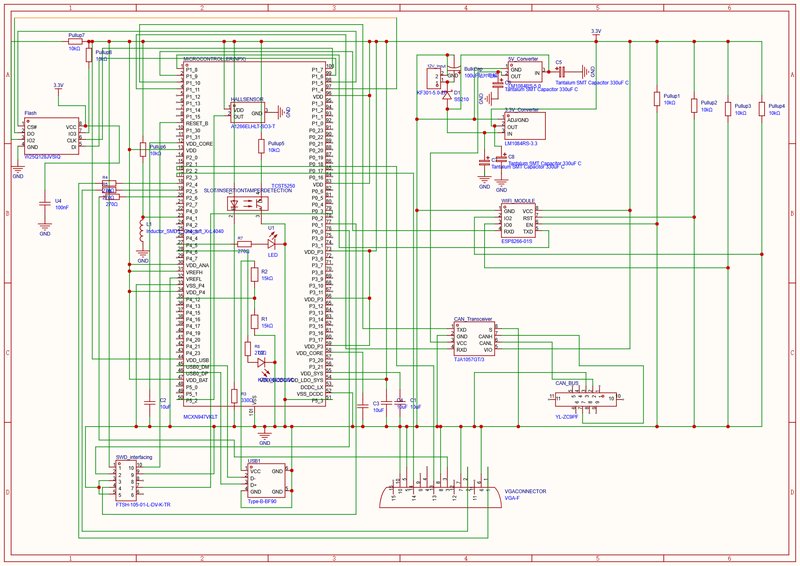Click the VREFH pin name
Image resolution: width=800 pixels, height=566 pixels.
pyautogui.click(x=194, y=273)
